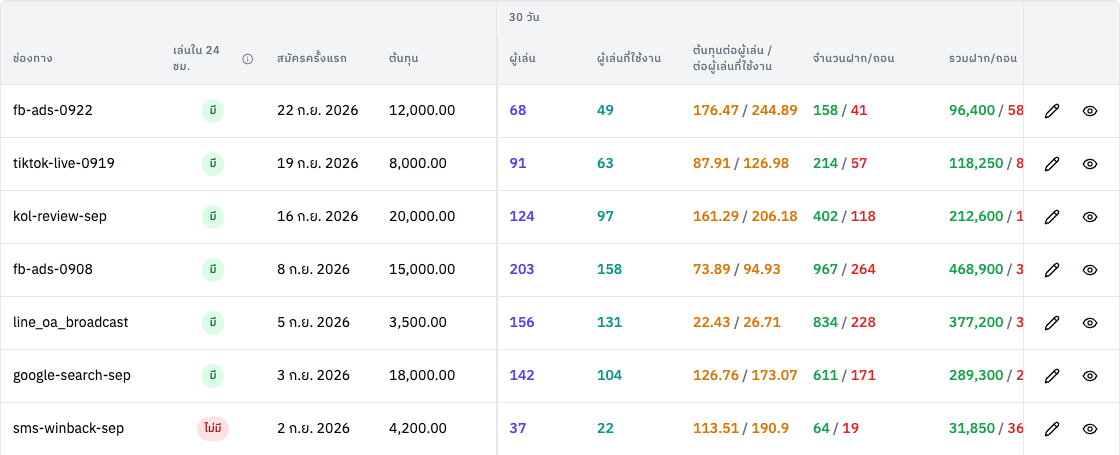Select the kol-review-sep channel name
This screenshot has height=455, width=1120.
coord(60,216)
